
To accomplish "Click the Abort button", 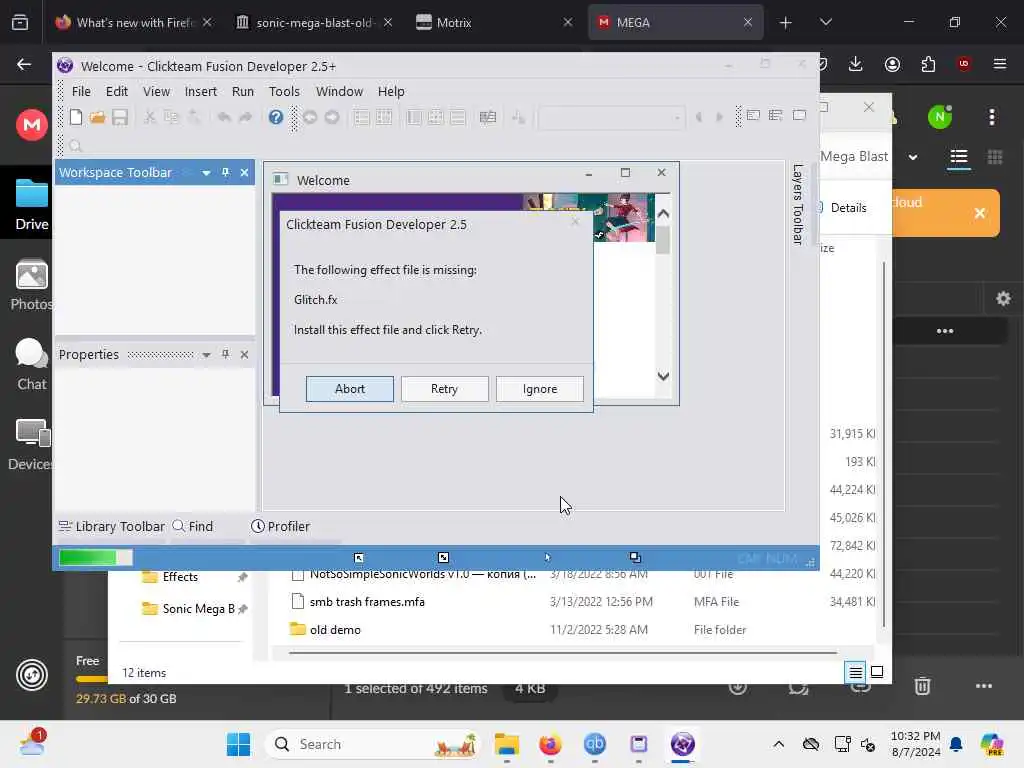I will tap(349, 389).
